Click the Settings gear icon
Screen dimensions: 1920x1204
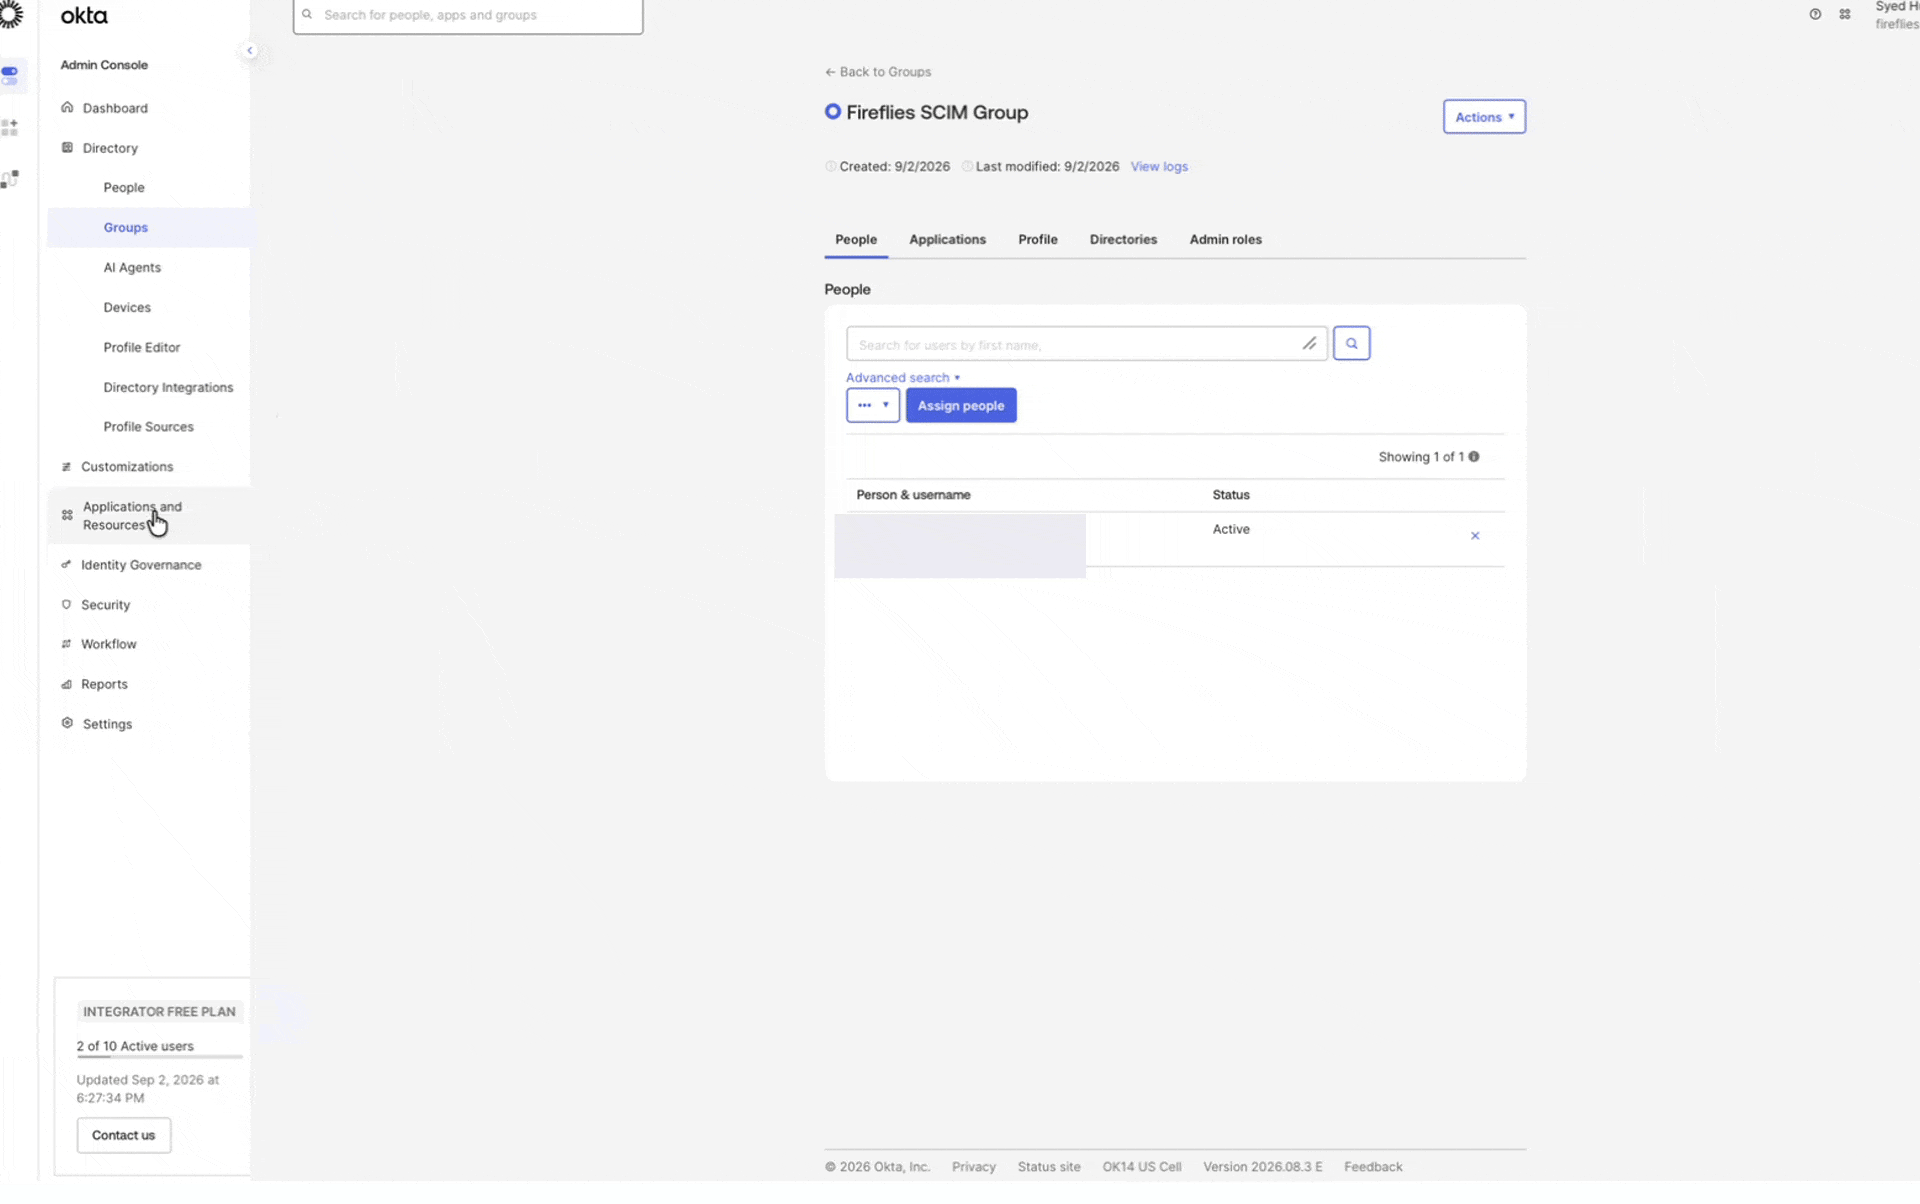[67, 724]
